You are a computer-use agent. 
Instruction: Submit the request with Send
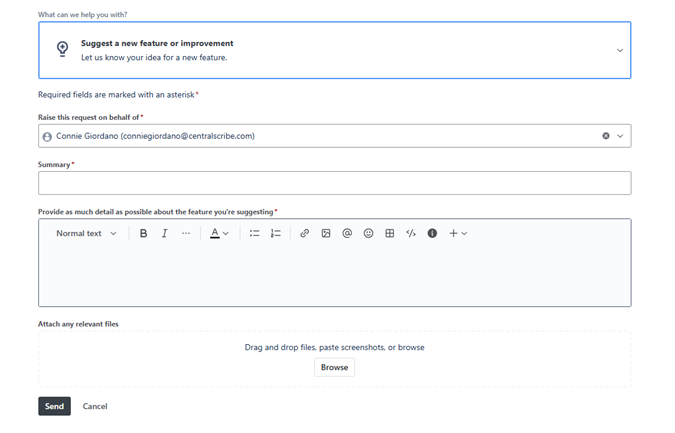pos(54,406)
